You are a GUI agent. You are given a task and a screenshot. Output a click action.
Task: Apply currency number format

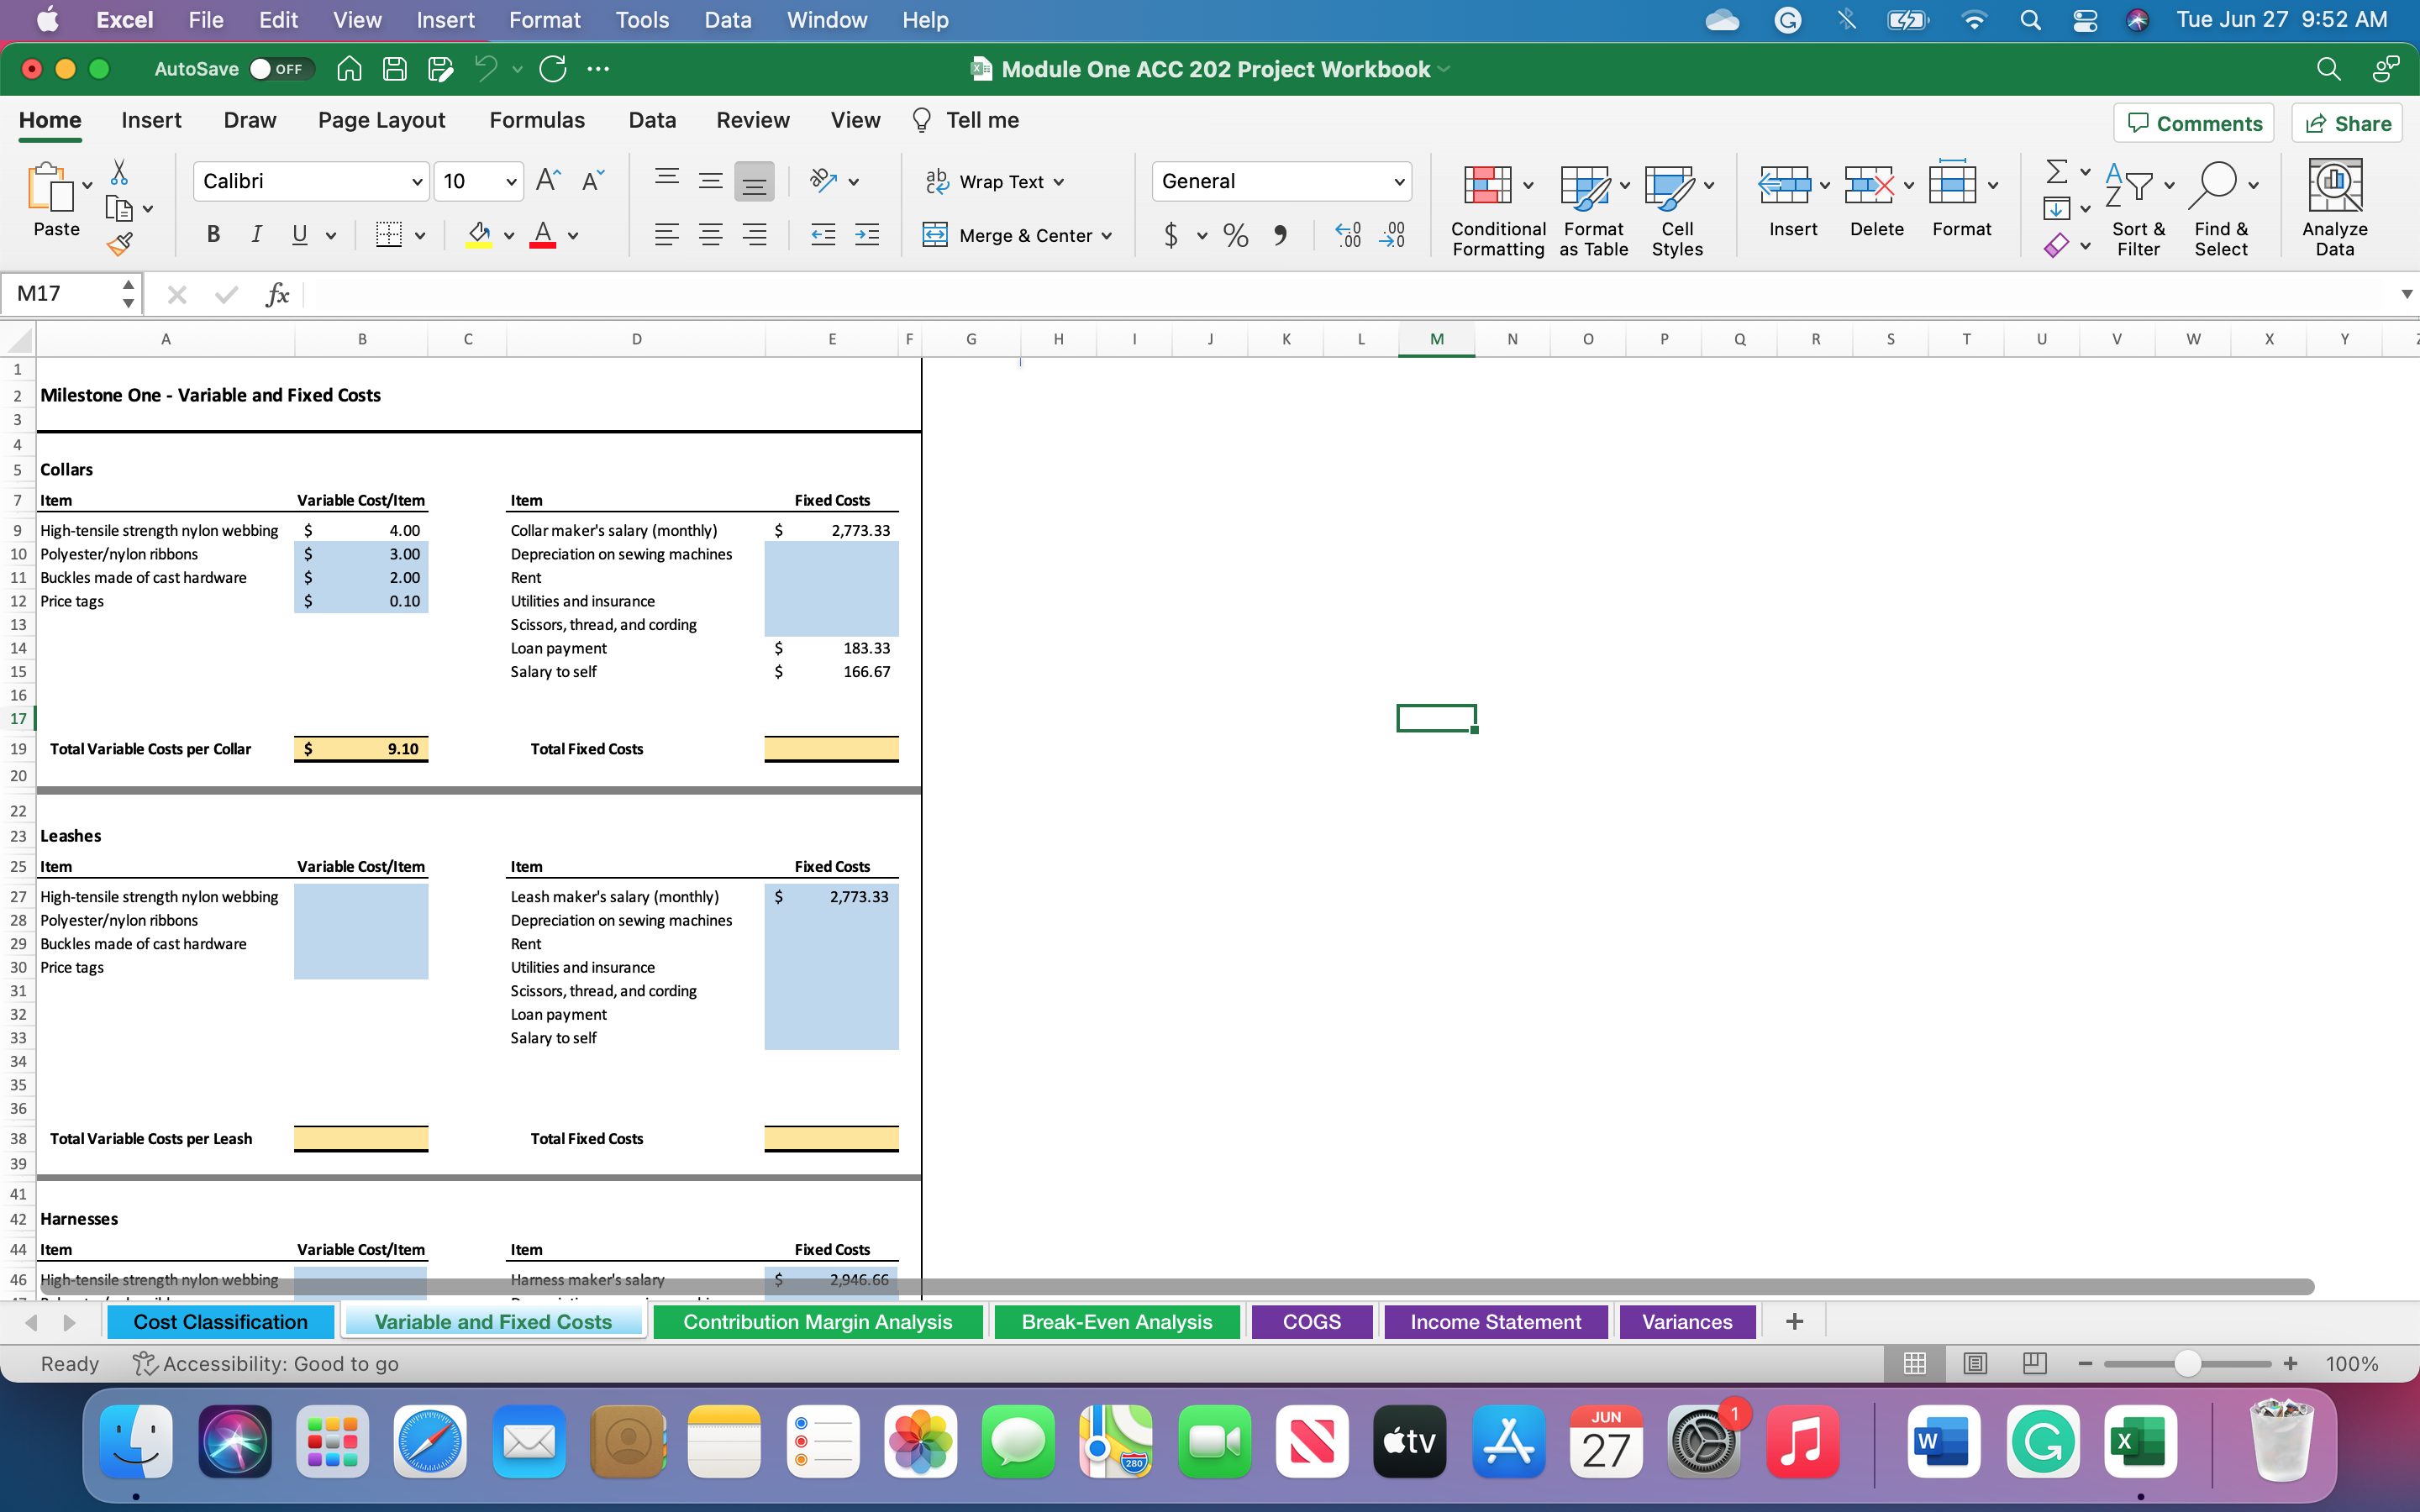tap(1171, 235)
